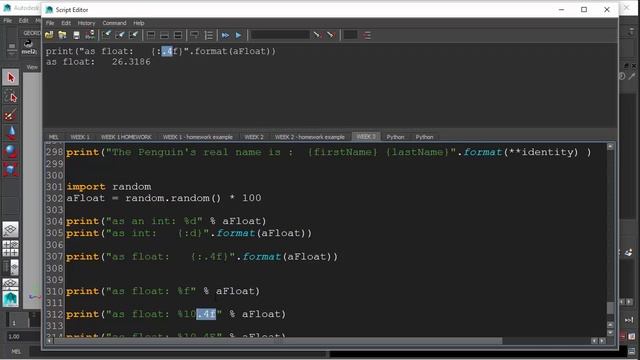Click the Clear Input icon

(x=120, y=35)
